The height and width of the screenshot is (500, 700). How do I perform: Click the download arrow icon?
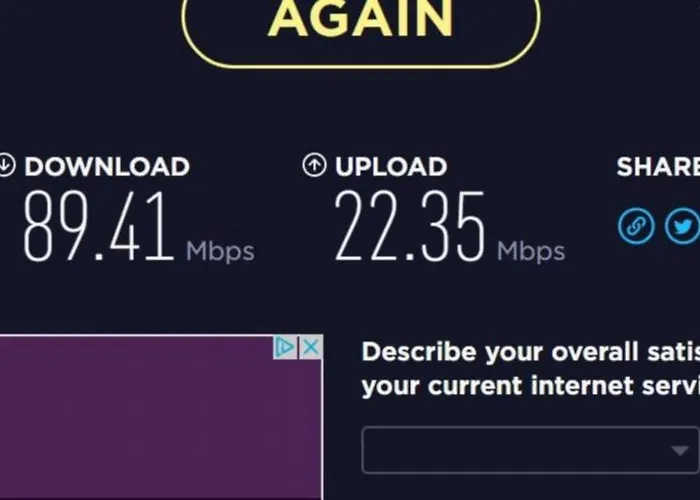point(6,165)
